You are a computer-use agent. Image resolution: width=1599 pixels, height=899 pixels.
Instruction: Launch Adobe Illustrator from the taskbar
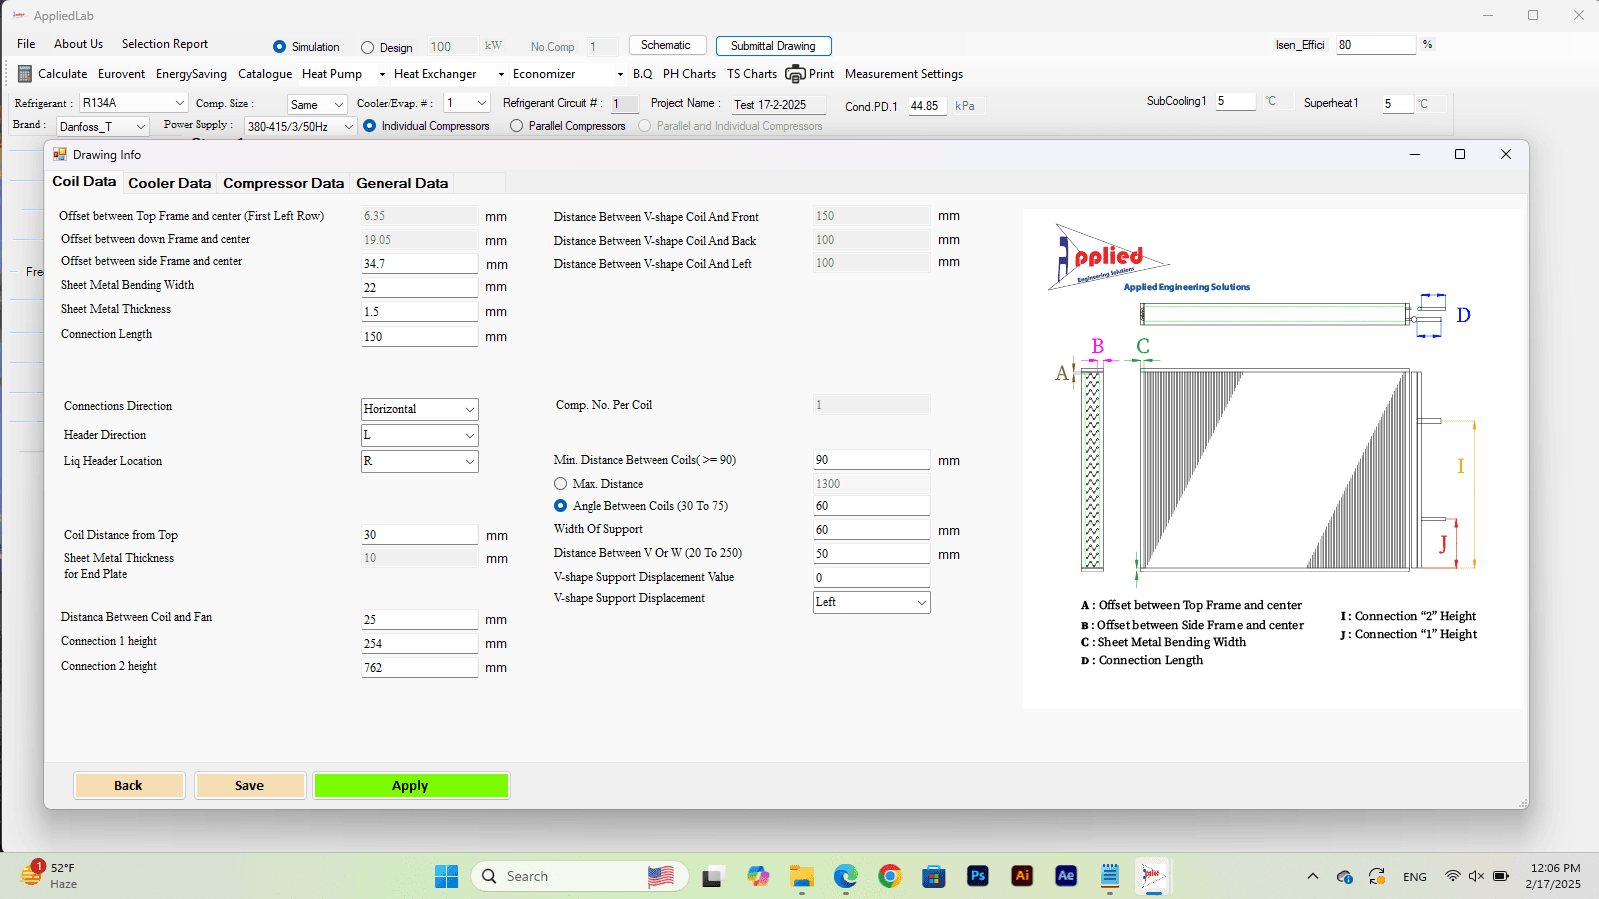click(x=1022, y=876)
